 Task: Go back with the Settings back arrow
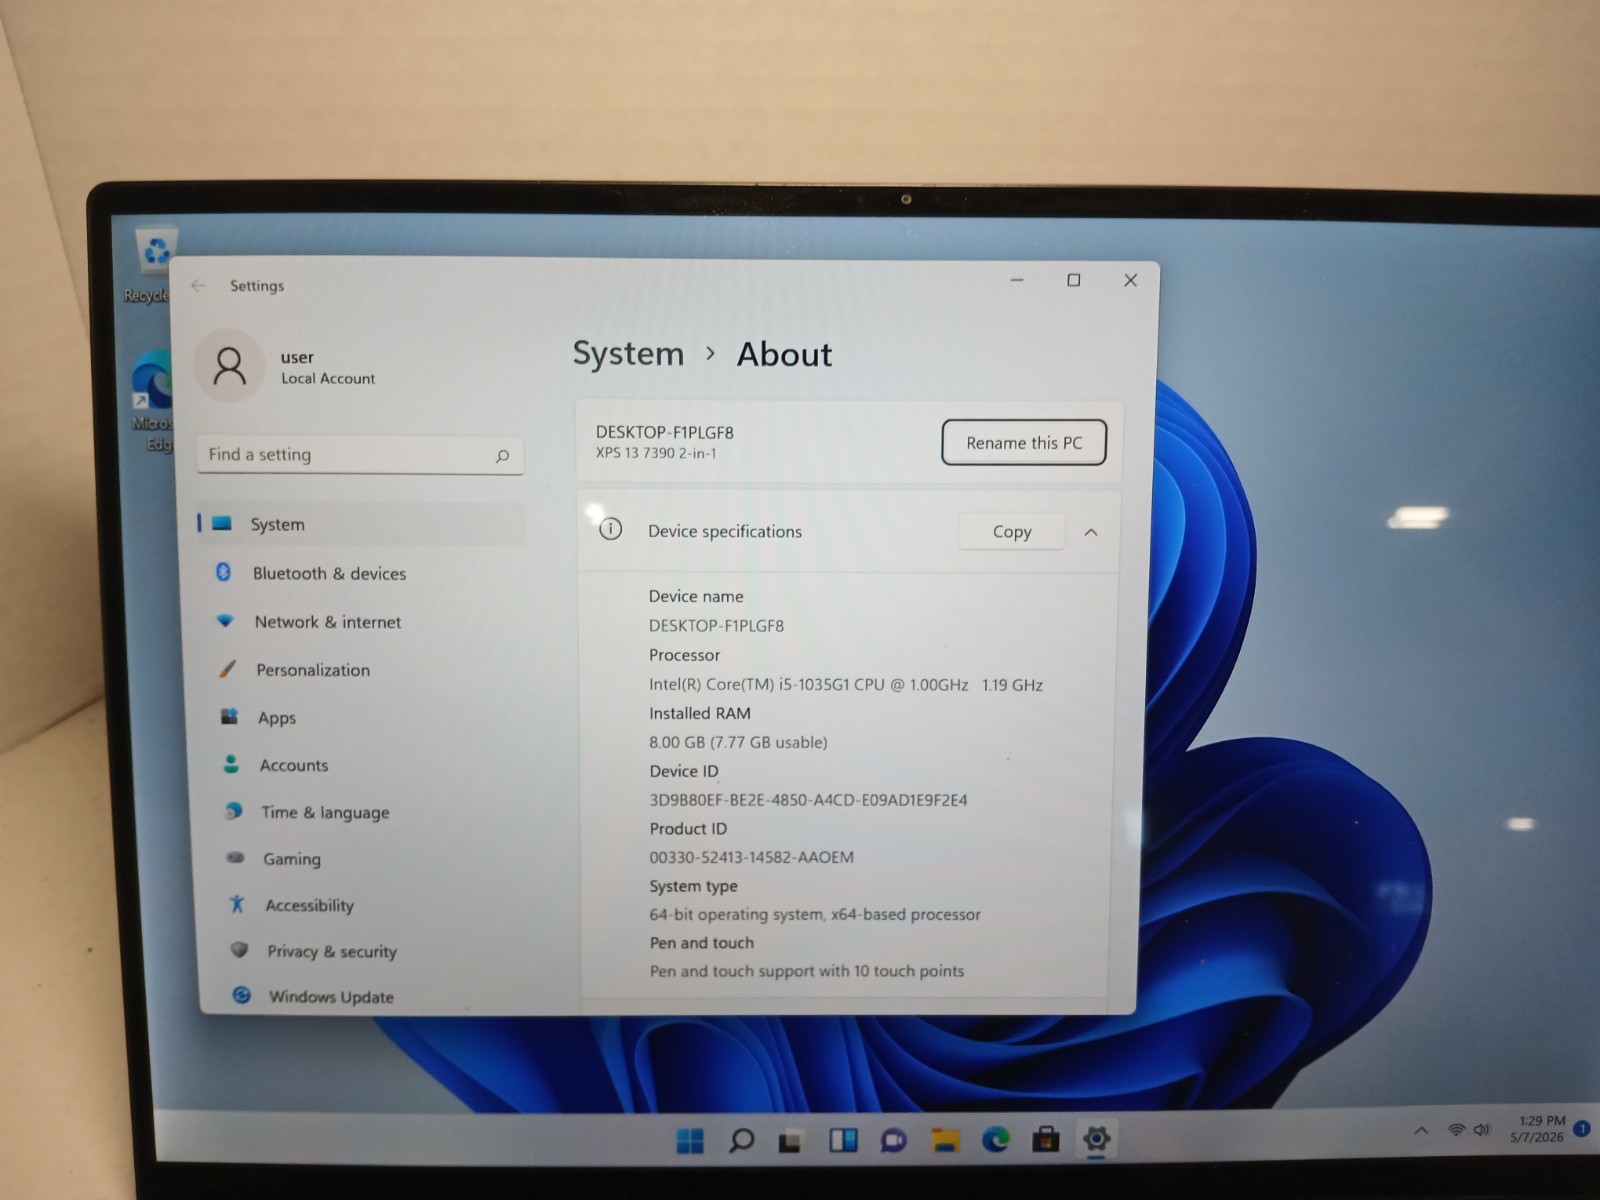(x=198, y=285)
